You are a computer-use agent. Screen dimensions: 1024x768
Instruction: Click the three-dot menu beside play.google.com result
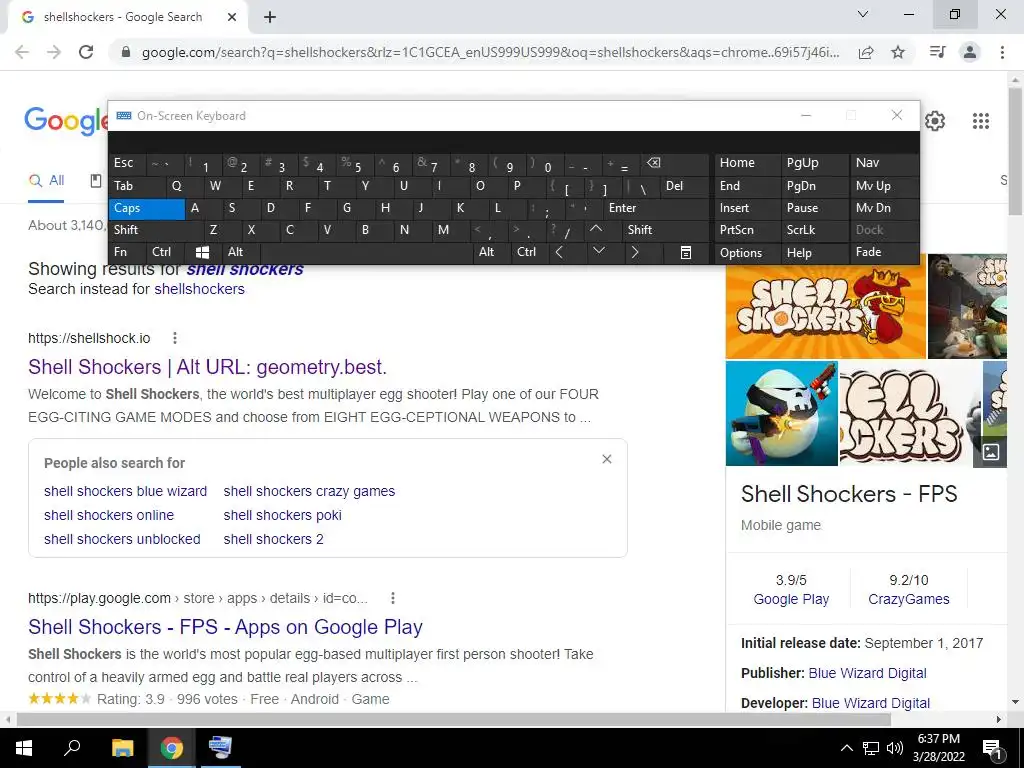tap(392, 598)
